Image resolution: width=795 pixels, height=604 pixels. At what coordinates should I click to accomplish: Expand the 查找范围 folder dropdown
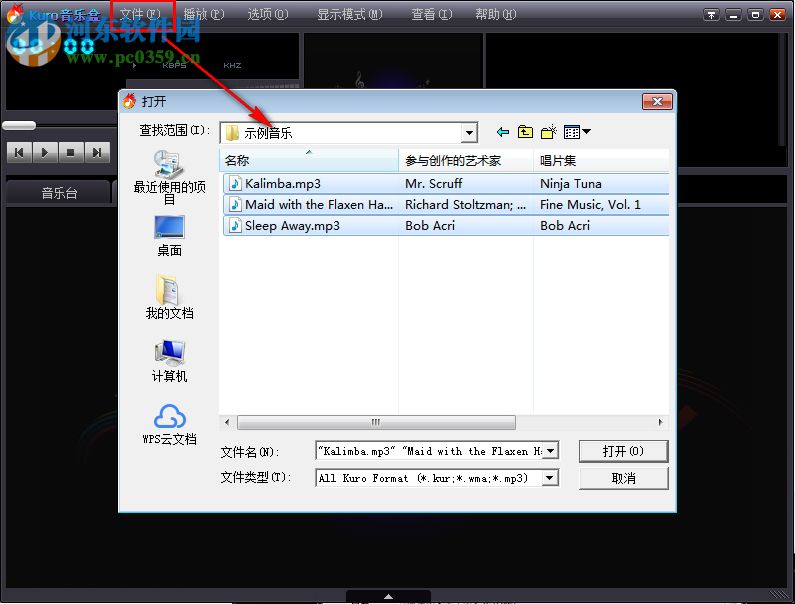pyautogui.click(x=469, y=133)
